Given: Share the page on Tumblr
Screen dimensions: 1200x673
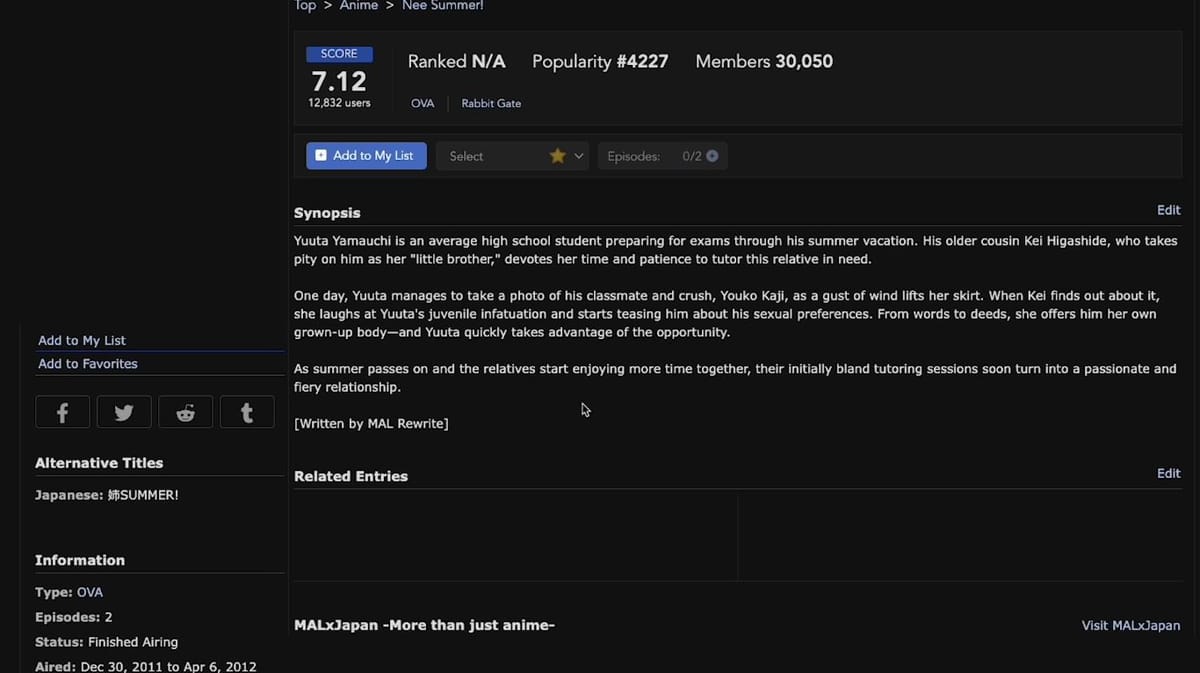Looking at the screenshot, I should 247,413.
